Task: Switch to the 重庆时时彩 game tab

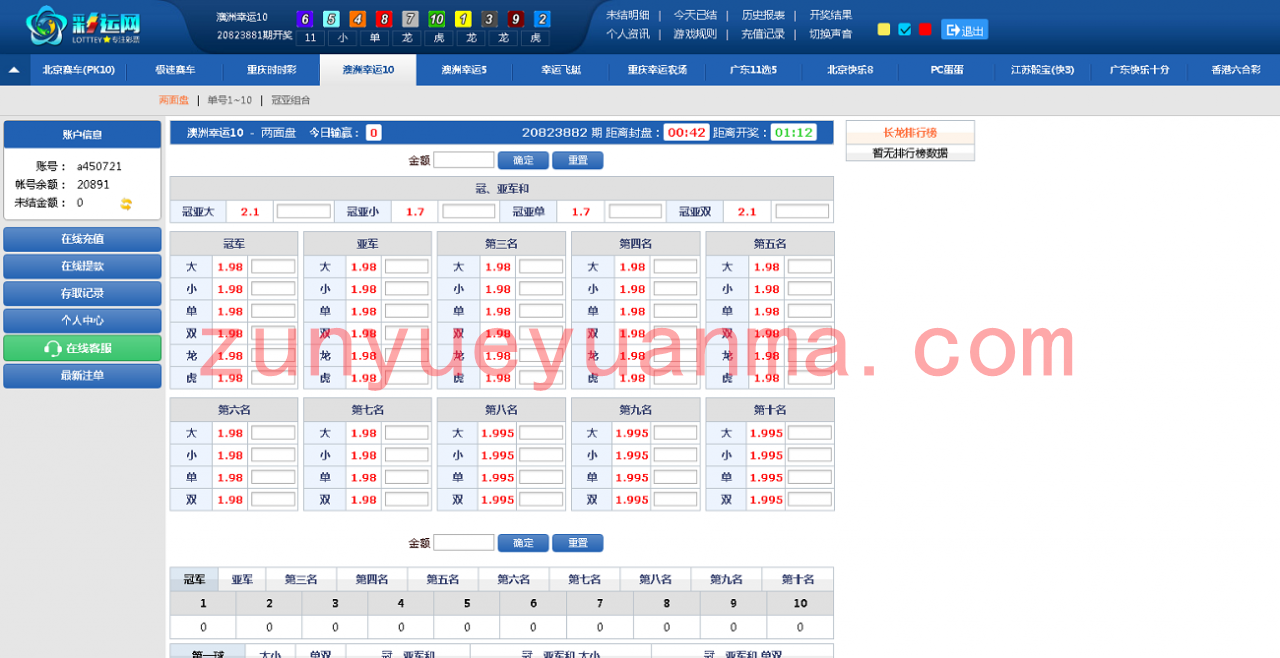Action: 271,70
